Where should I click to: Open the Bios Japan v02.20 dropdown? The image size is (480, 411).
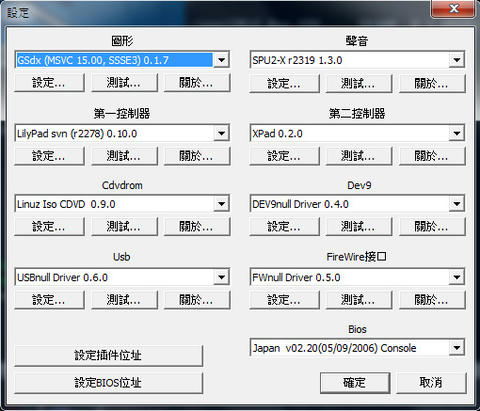(x=456, y=348)
